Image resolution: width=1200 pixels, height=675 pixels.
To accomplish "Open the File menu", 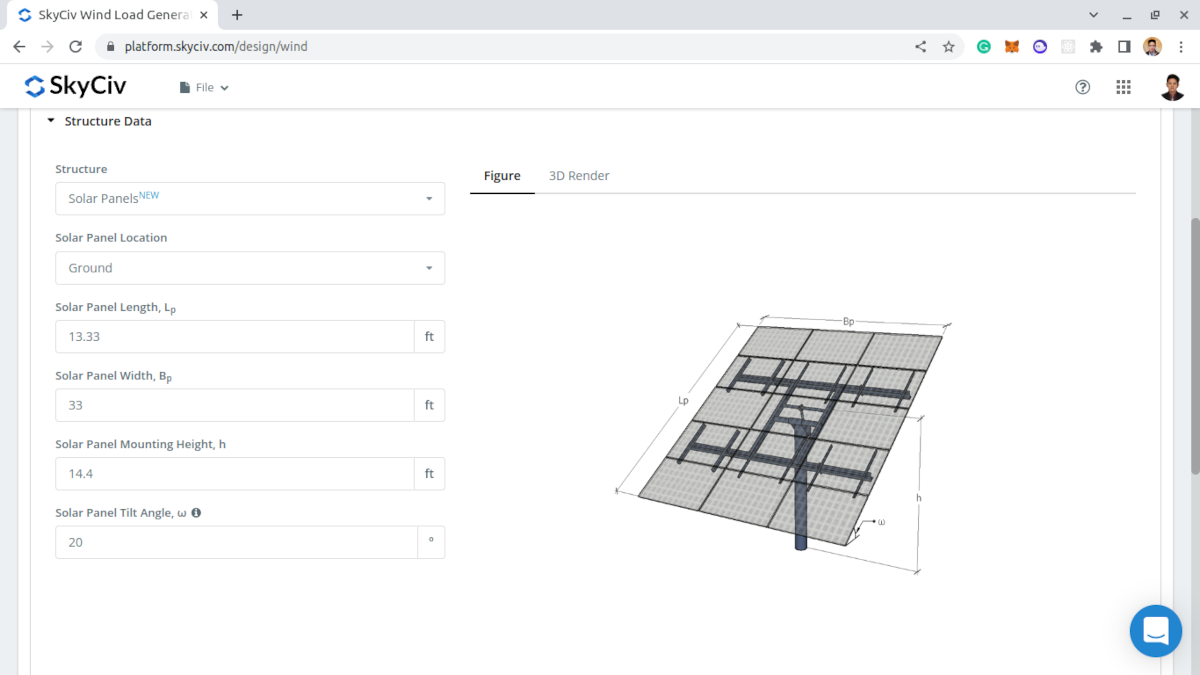I will pos(204,87).
